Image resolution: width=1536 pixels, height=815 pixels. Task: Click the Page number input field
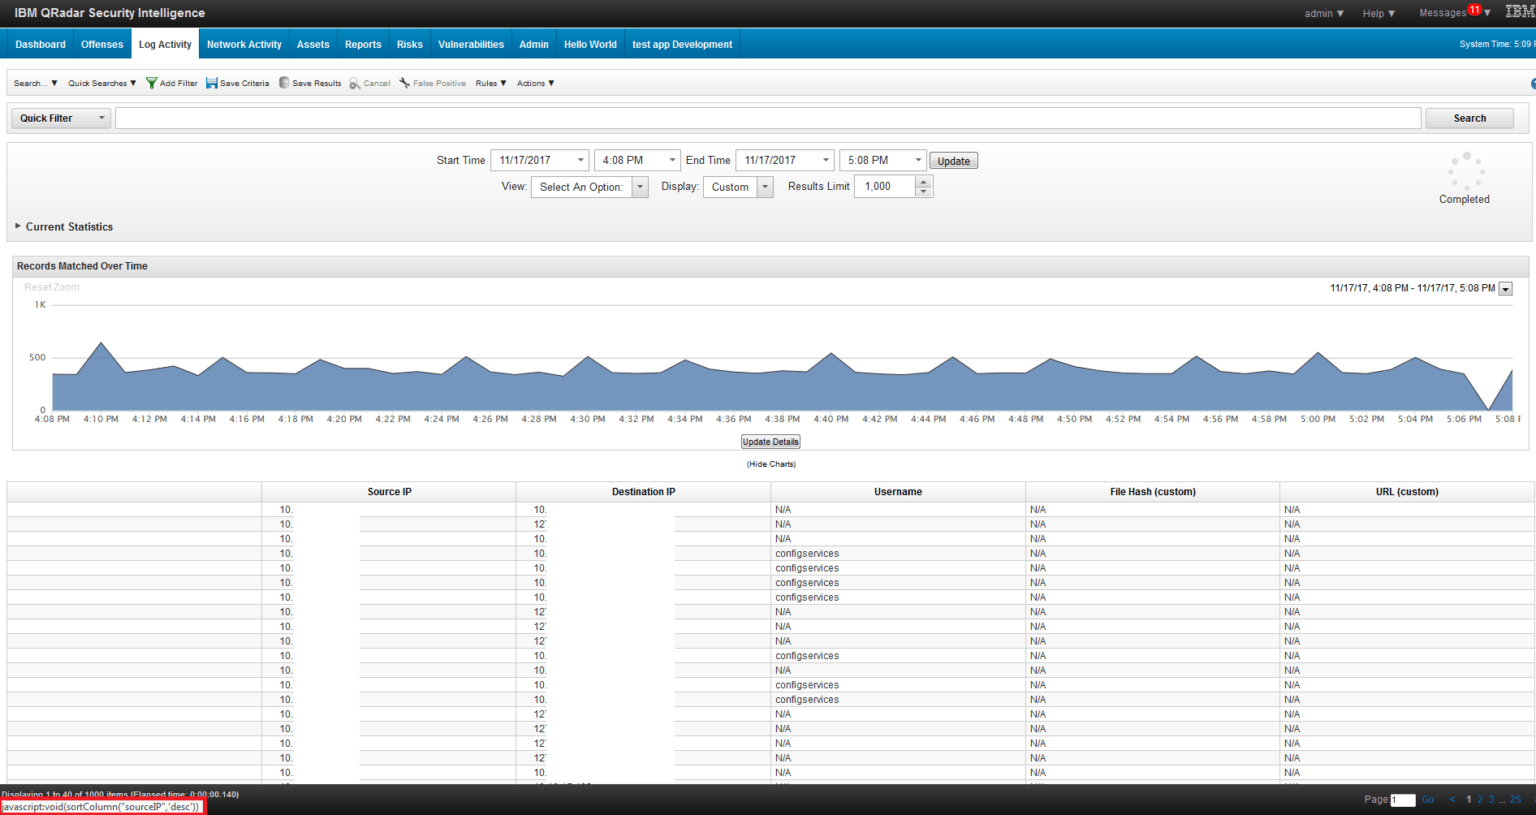1403,799
